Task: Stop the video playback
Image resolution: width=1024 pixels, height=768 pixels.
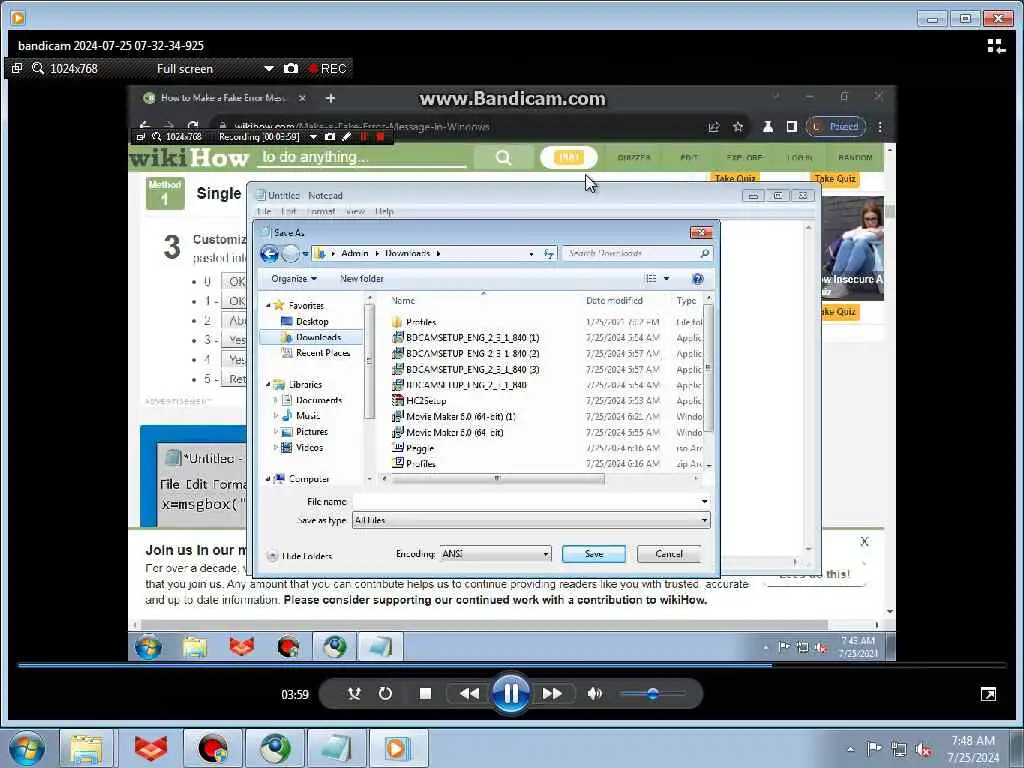Action: tap(425, 694)
